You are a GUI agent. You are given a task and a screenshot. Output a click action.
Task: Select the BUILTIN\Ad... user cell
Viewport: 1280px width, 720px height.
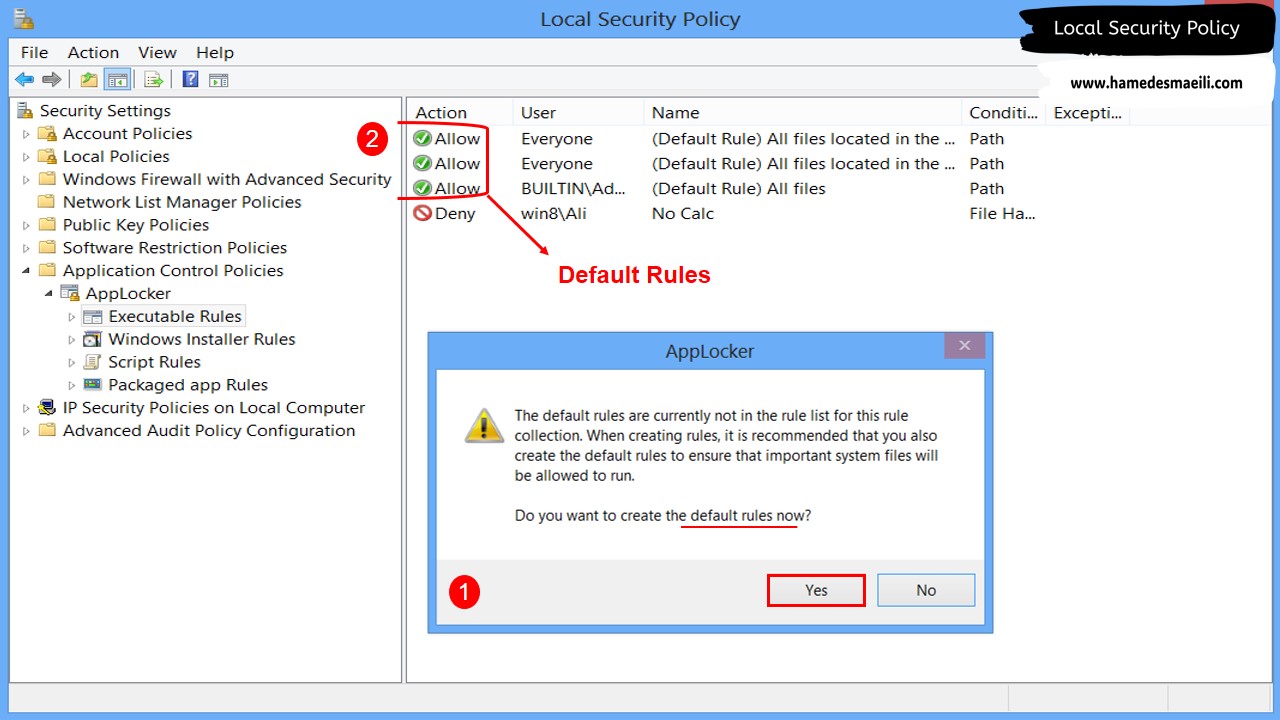pos(574,188)
